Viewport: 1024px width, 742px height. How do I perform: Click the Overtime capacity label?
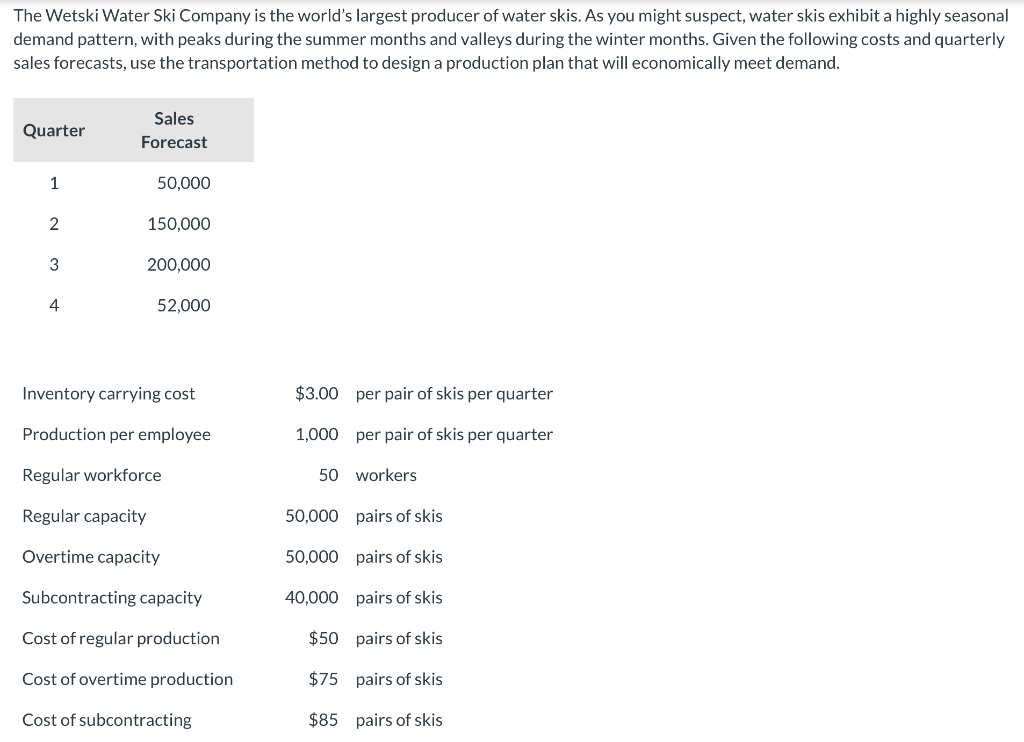[91, 557]
